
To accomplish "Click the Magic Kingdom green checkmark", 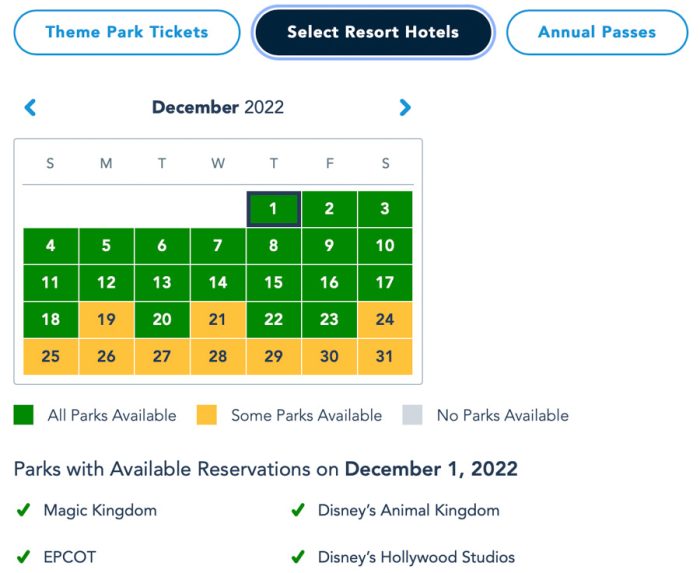I will [x=23, y=511].
